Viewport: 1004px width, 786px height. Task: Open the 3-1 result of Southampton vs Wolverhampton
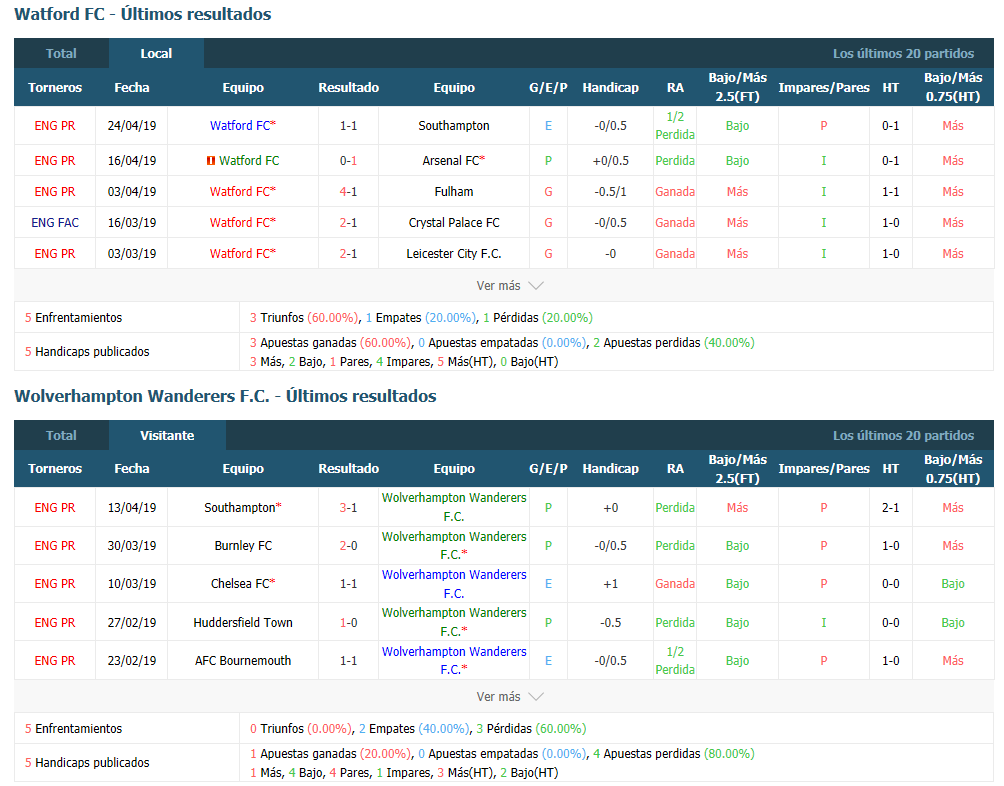[x=348, y=508]
